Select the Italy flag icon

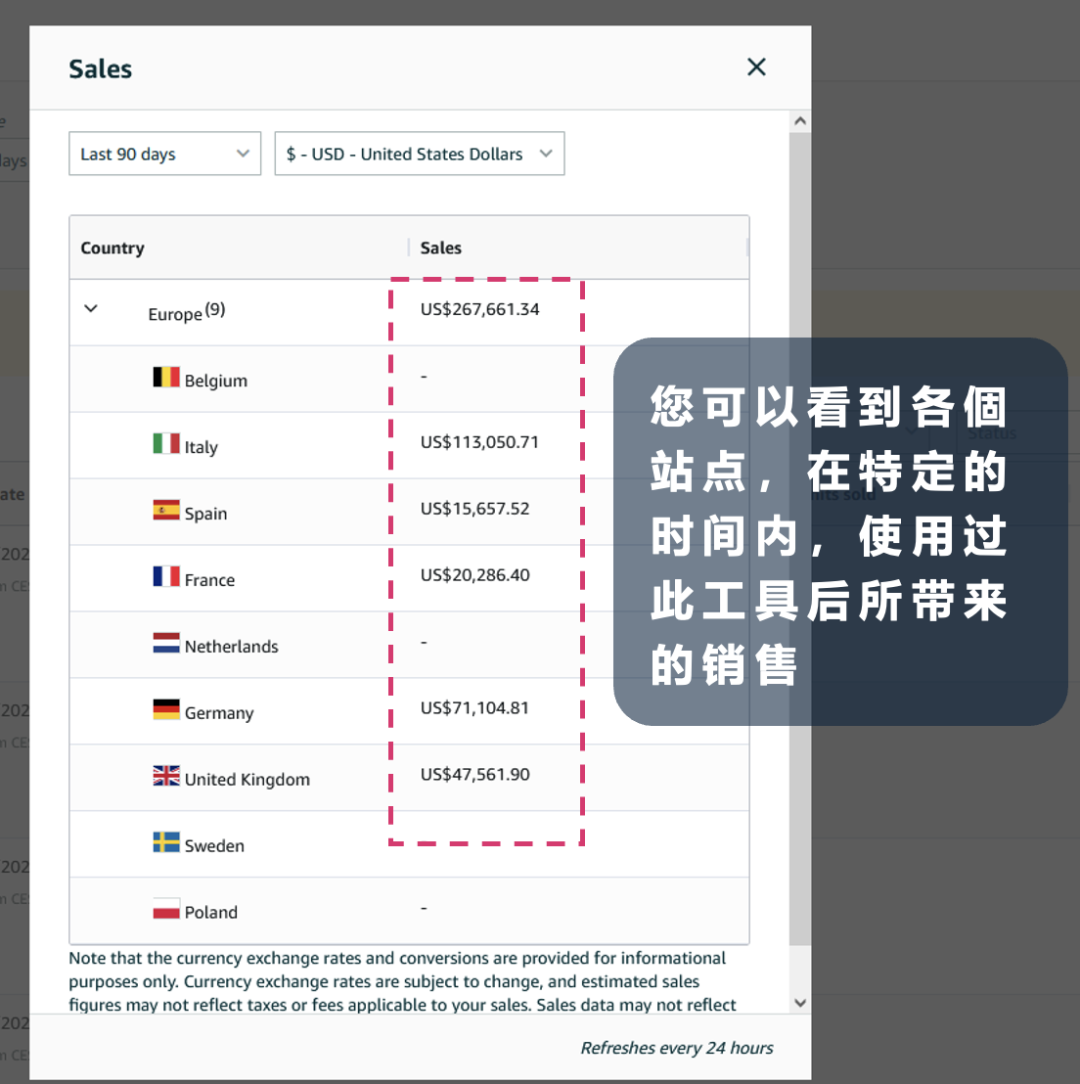165,445
